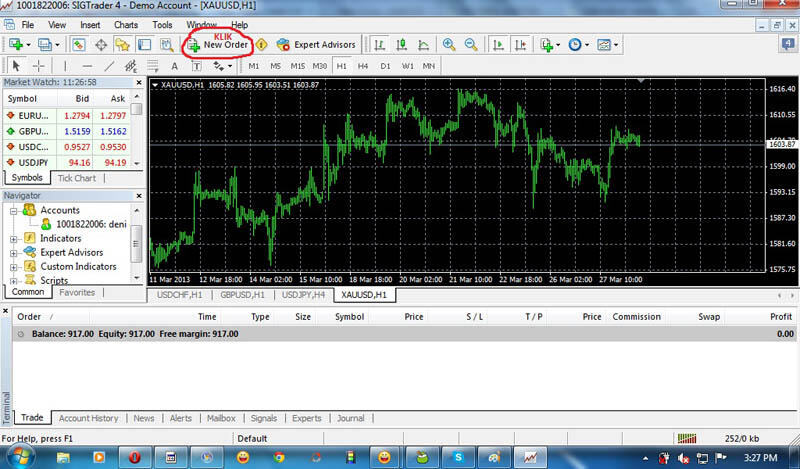The image size is (800, 469).
Task: Set timeframe to H4
Action: pyautogui.click(x=363, y=66)
